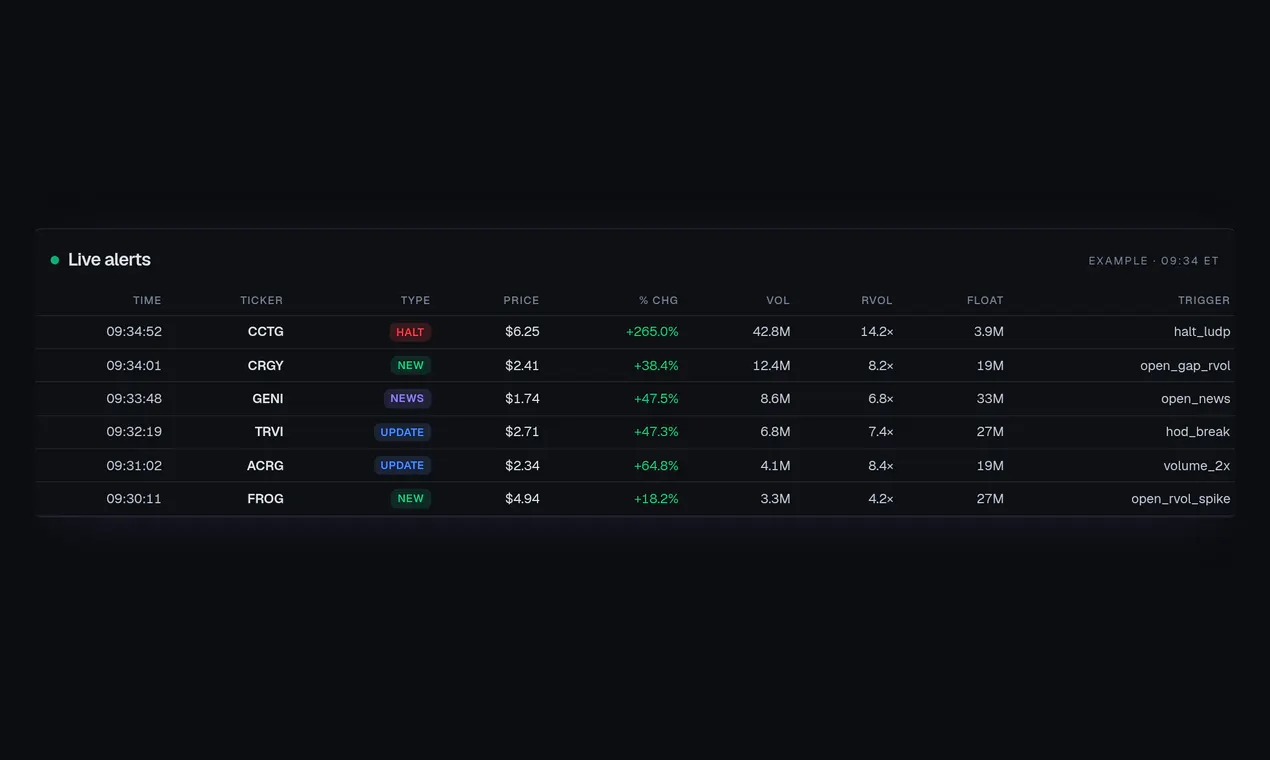Screen dimensions: 1270x760
Task: Click the +64.8% change value
Action: click(656, 466)
